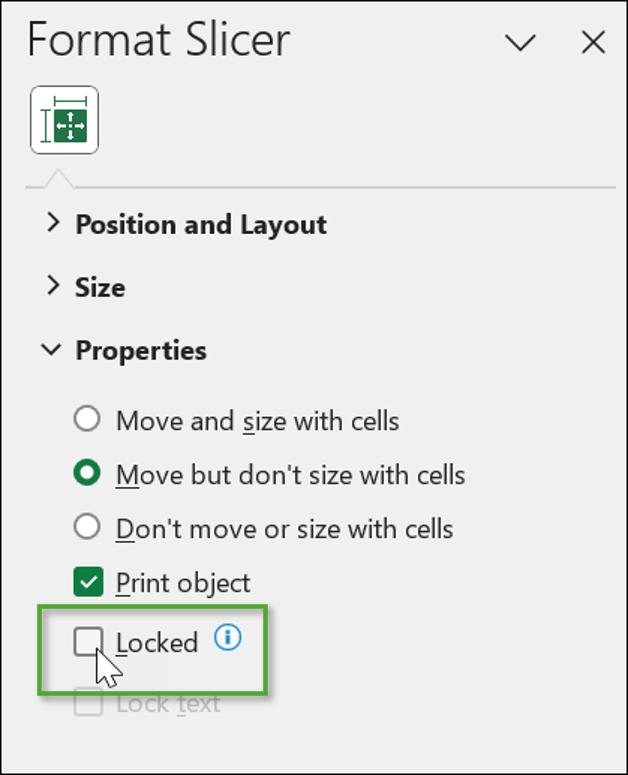Tick the greyed Lock text checkbox
Image resolution: width=628 pixels, height=775 pixels.
[x=88, y=703]
